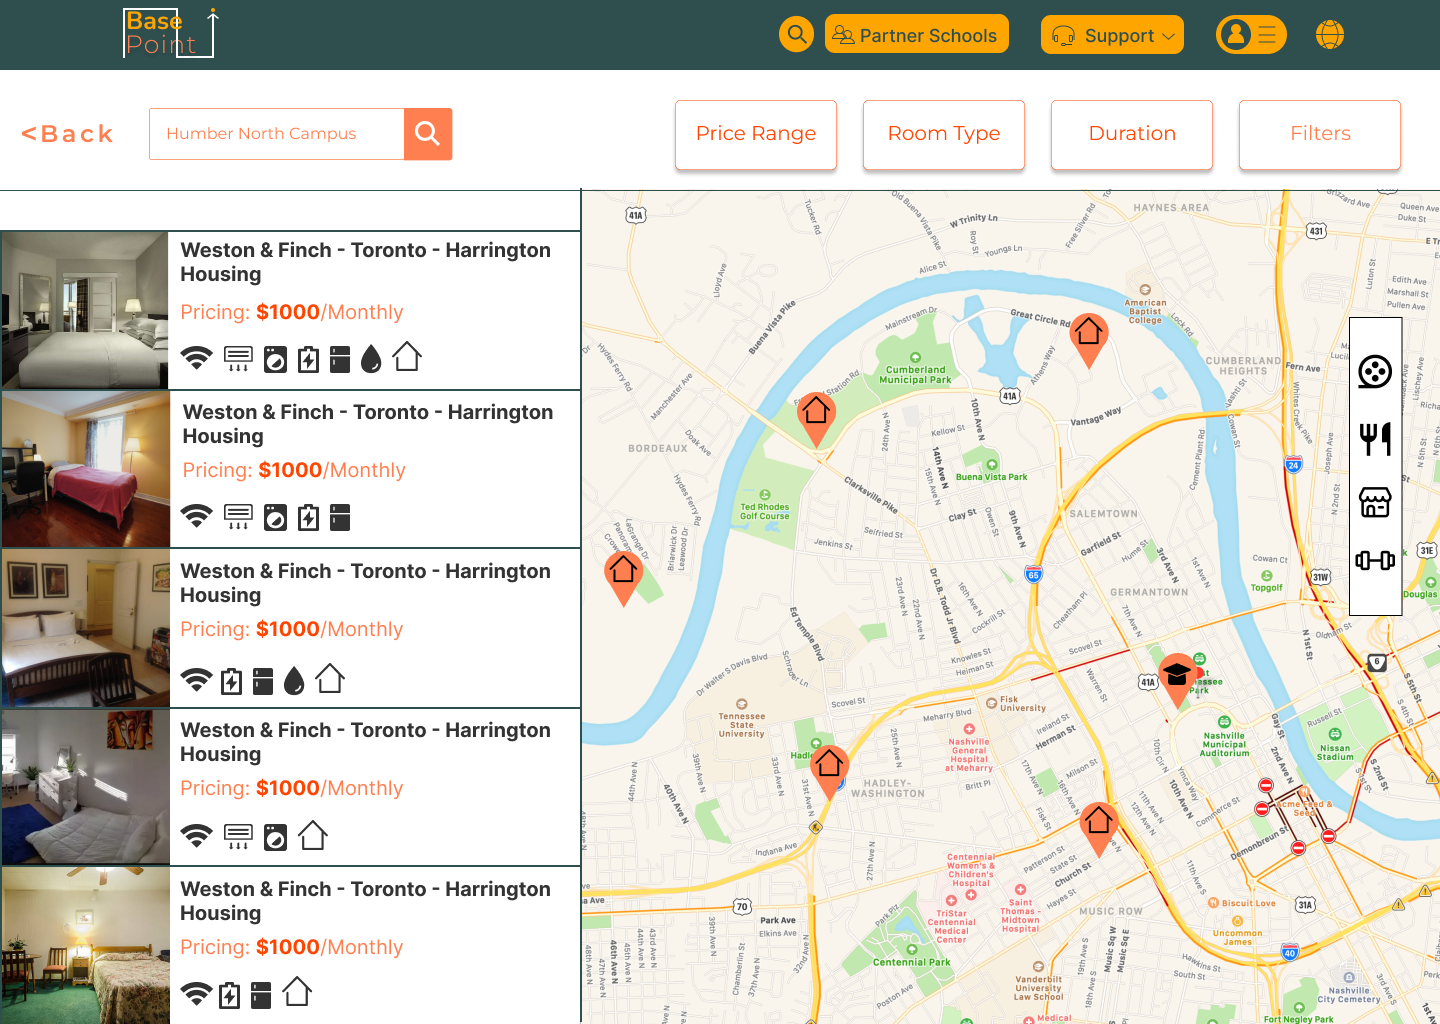Expand the Duration filter options

tap(1131, 134)
